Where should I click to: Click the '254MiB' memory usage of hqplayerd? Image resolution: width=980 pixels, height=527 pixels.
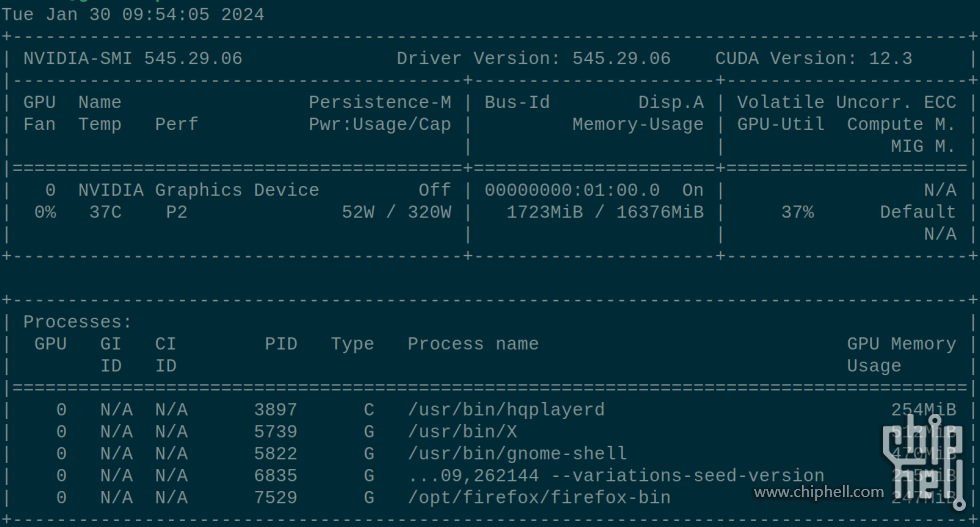923,410
